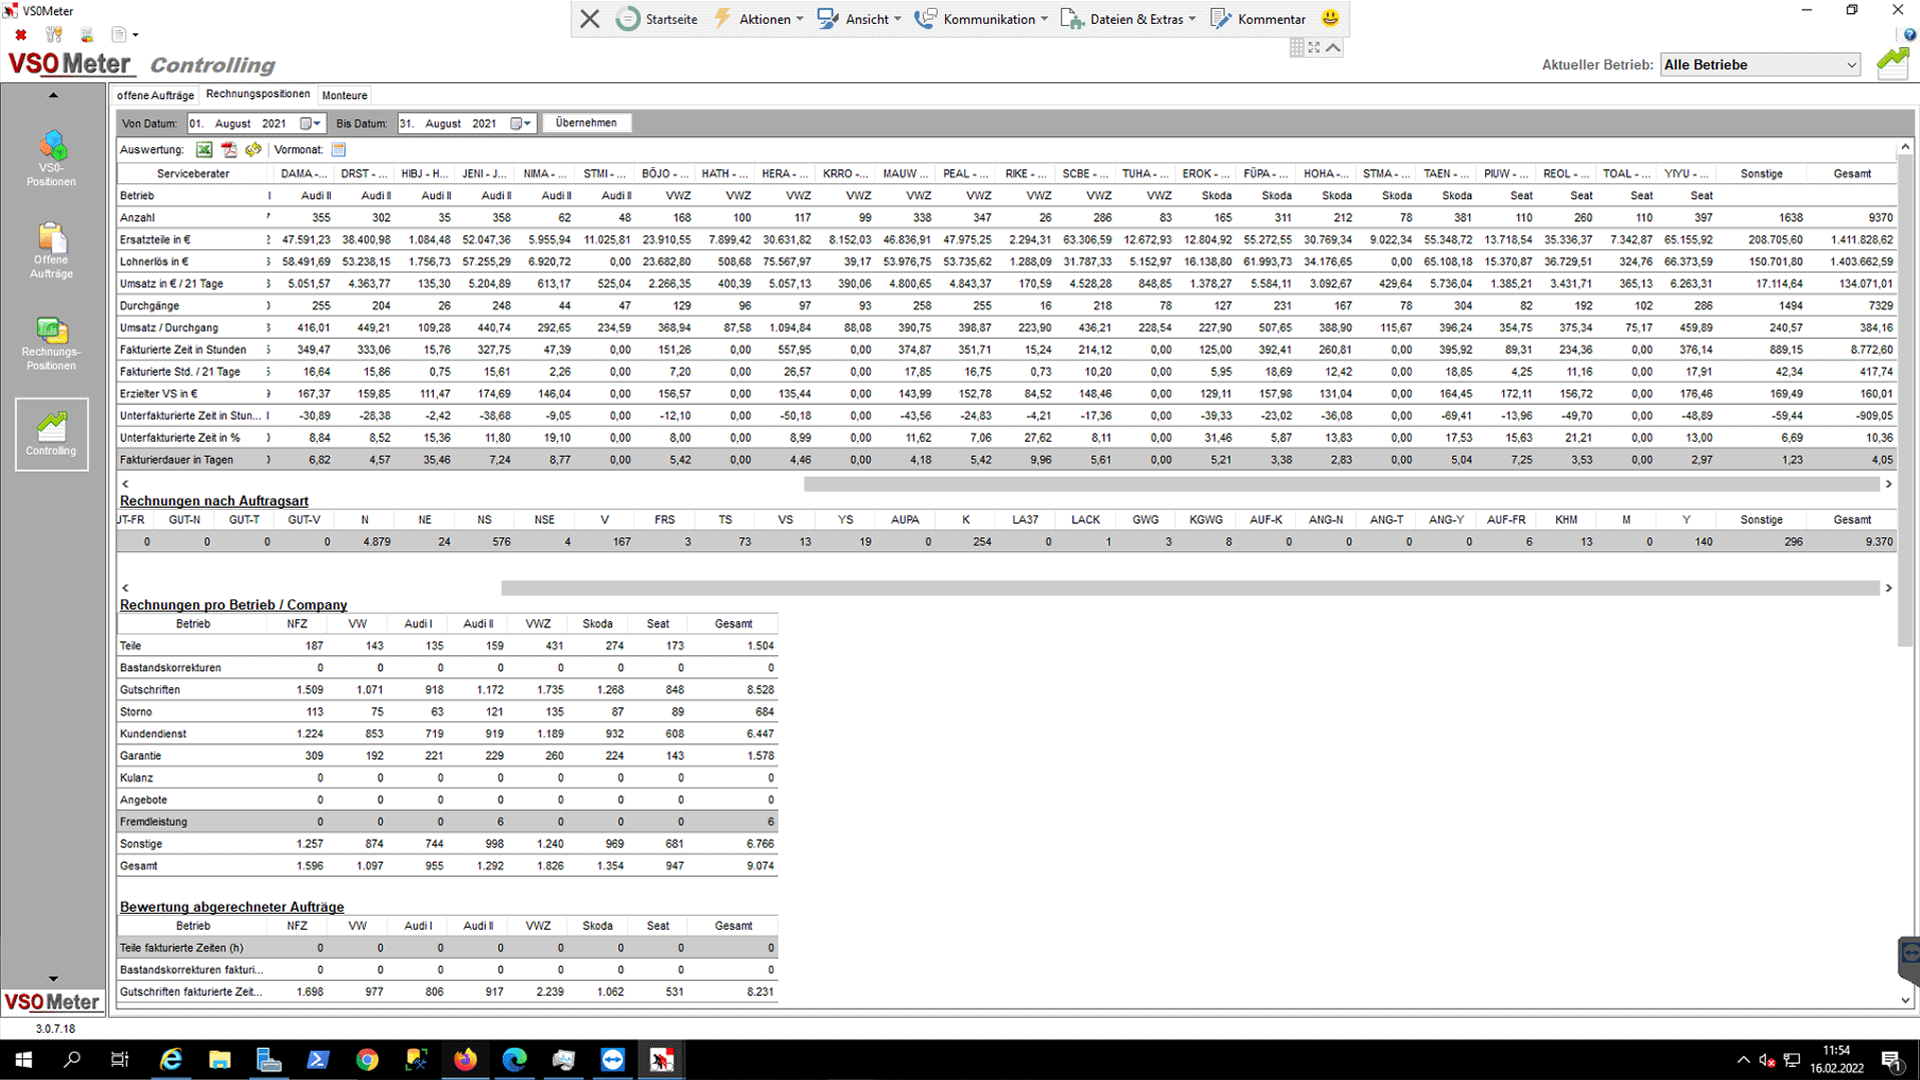
Task: Open the Ansicht menu
Action: [859, 19]
